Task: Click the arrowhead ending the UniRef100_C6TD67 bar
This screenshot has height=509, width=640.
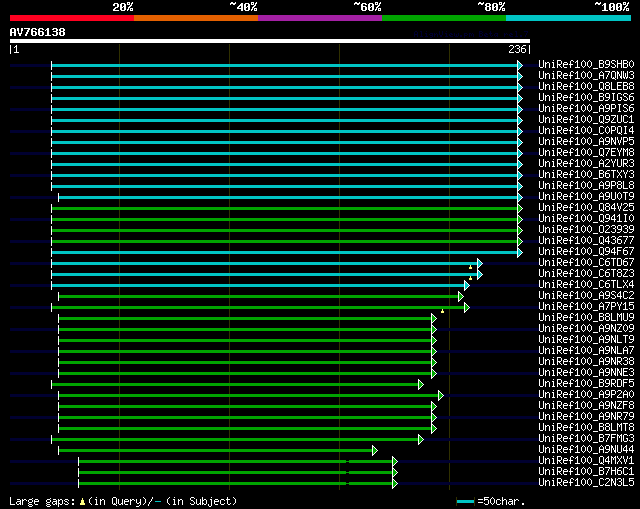Action: click(480, 264)
